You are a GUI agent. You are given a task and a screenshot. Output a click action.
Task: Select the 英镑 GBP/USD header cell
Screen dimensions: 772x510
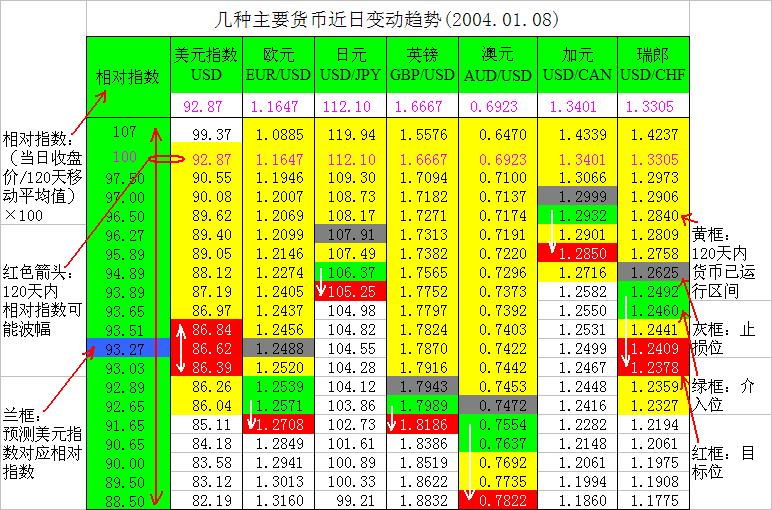click(422, 64)
